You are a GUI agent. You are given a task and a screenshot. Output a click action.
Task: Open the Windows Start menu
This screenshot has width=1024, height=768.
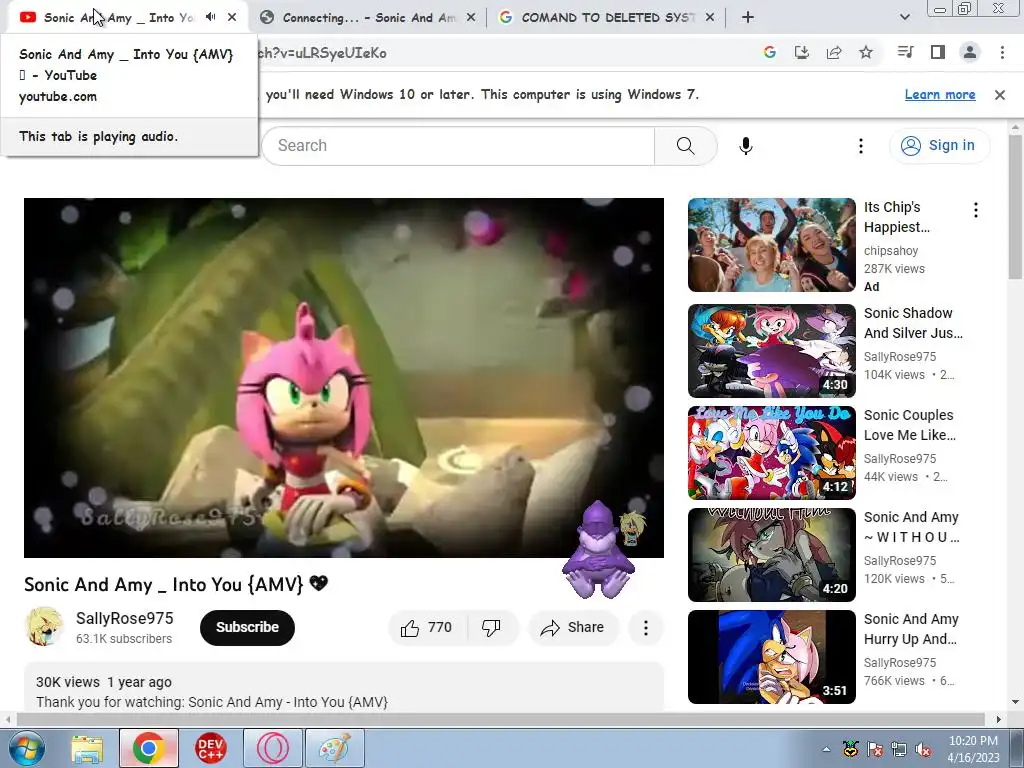[x=26, y=748]
